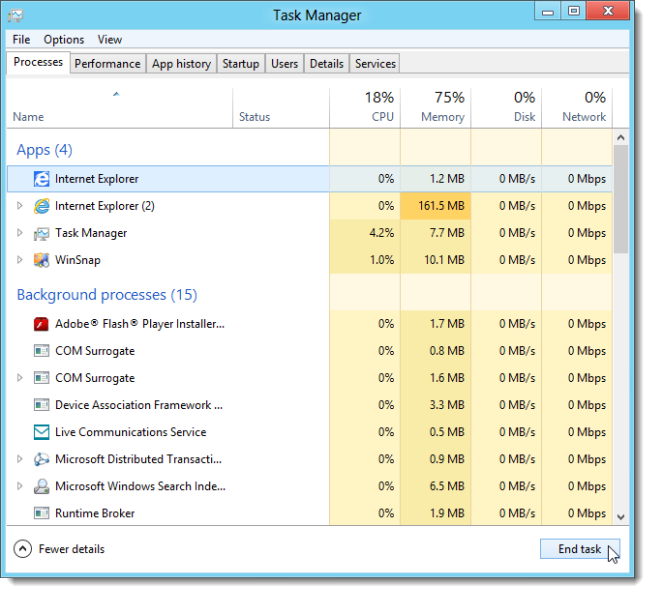
Task: Click the scrollbar down arrow
Action: pos(621,517)
